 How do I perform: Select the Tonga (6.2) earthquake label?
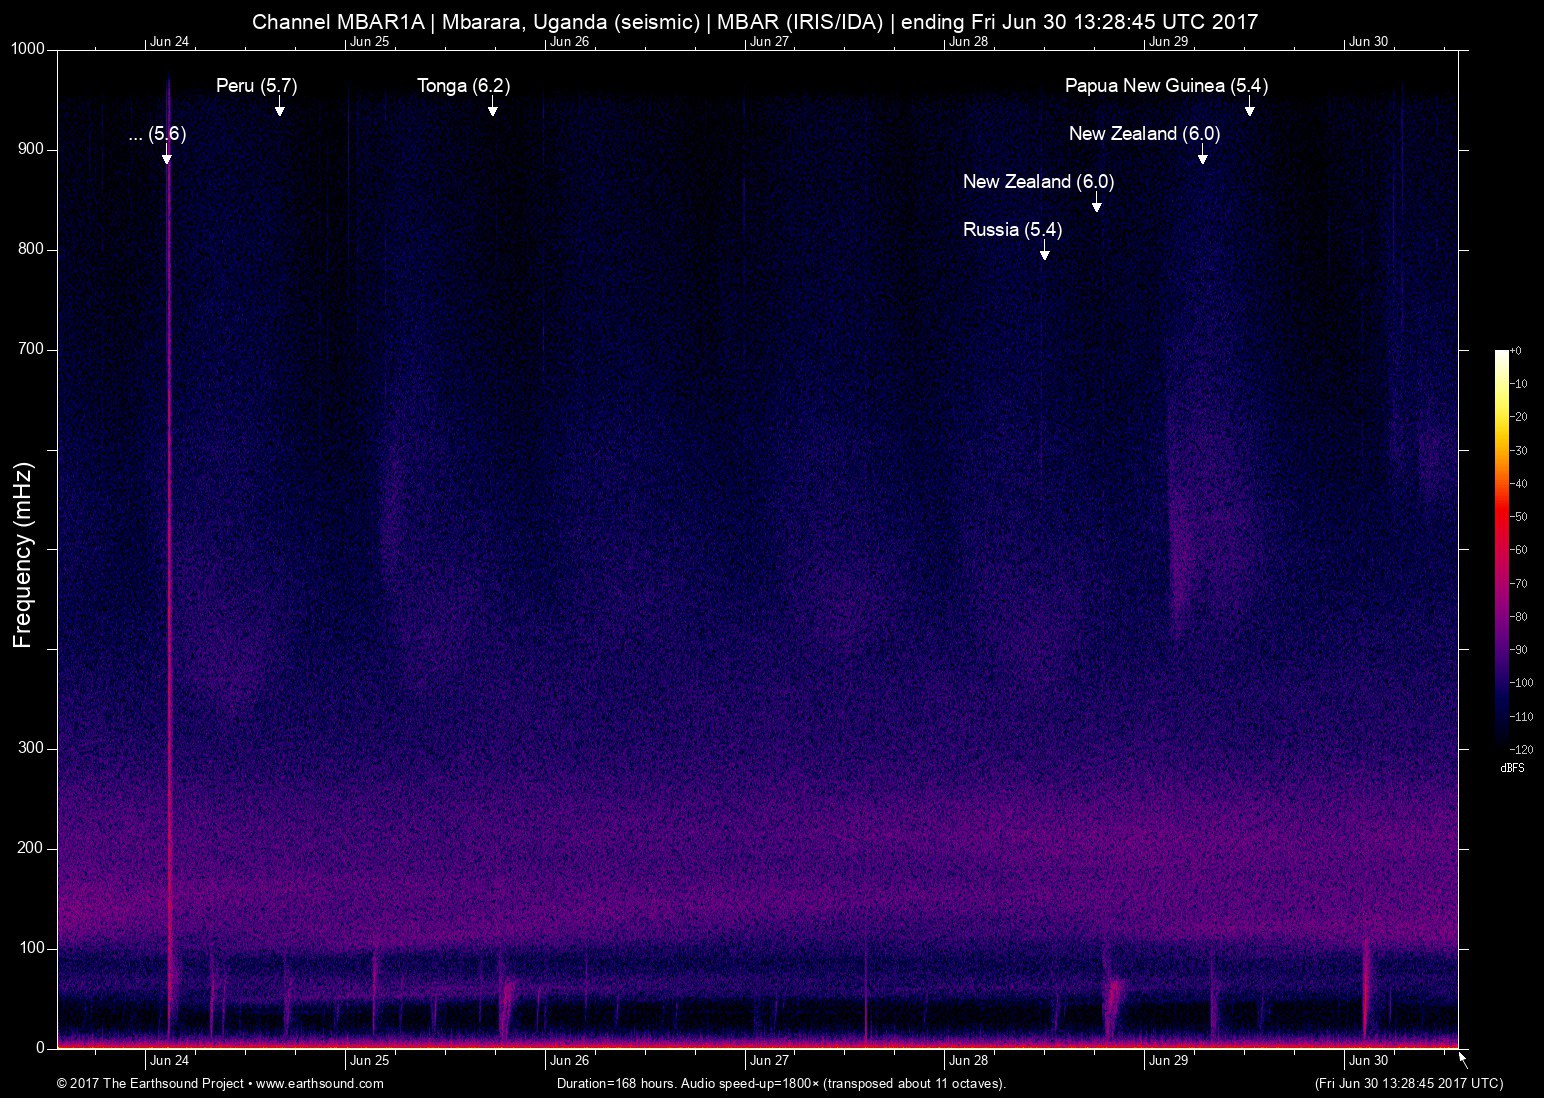click(x=463, y=86)
